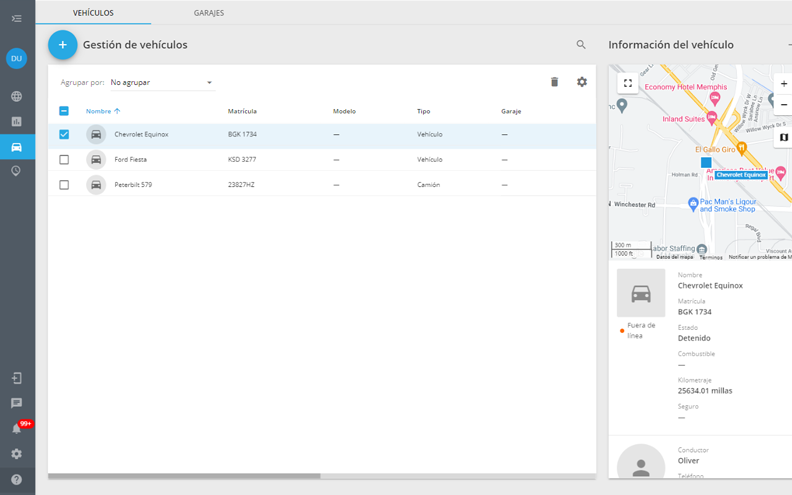Open the help question mark icon
792x495 pixels.
click(17, 480)
